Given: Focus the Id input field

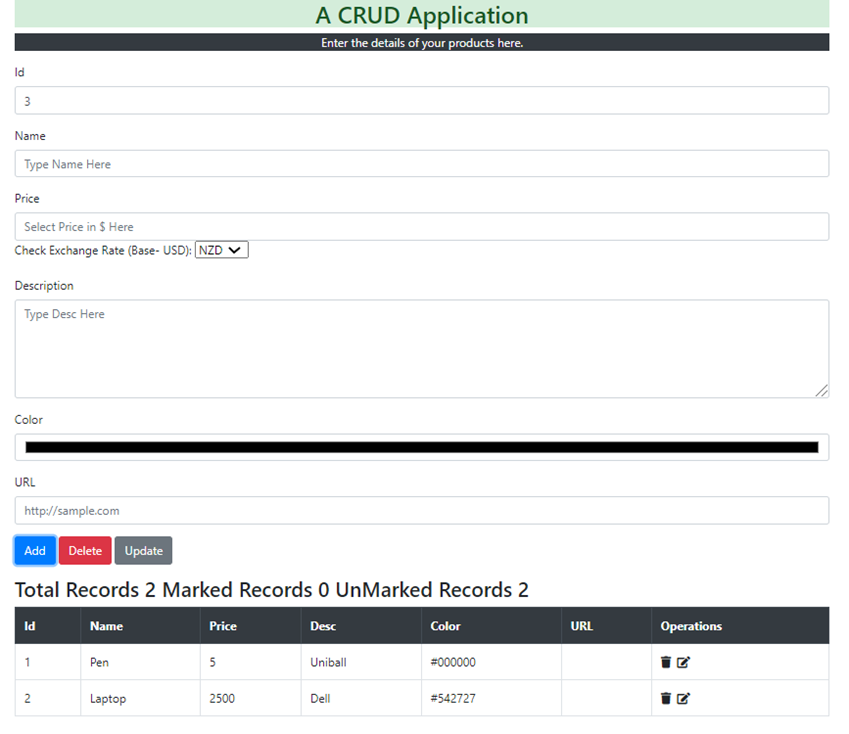Looking at the screenshot, I should (x=421, y=101).
